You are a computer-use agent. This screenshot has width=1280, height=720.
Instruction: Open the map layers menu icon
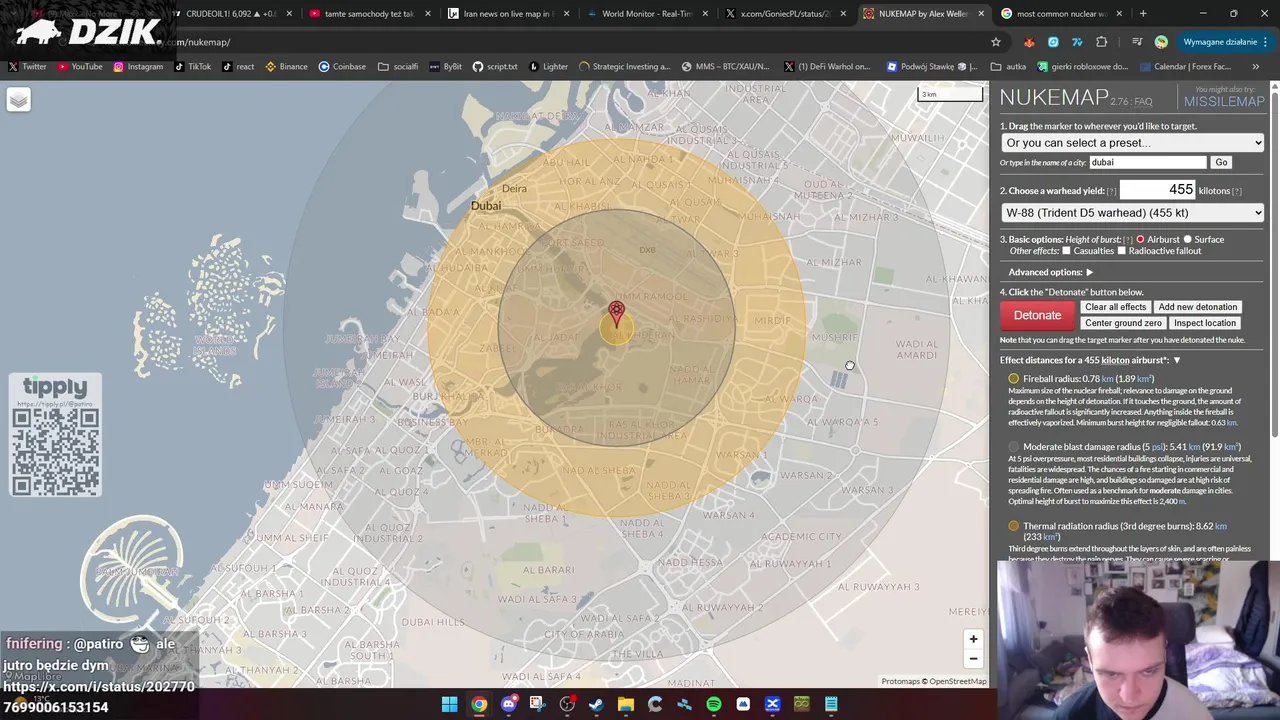click(18, 100)
